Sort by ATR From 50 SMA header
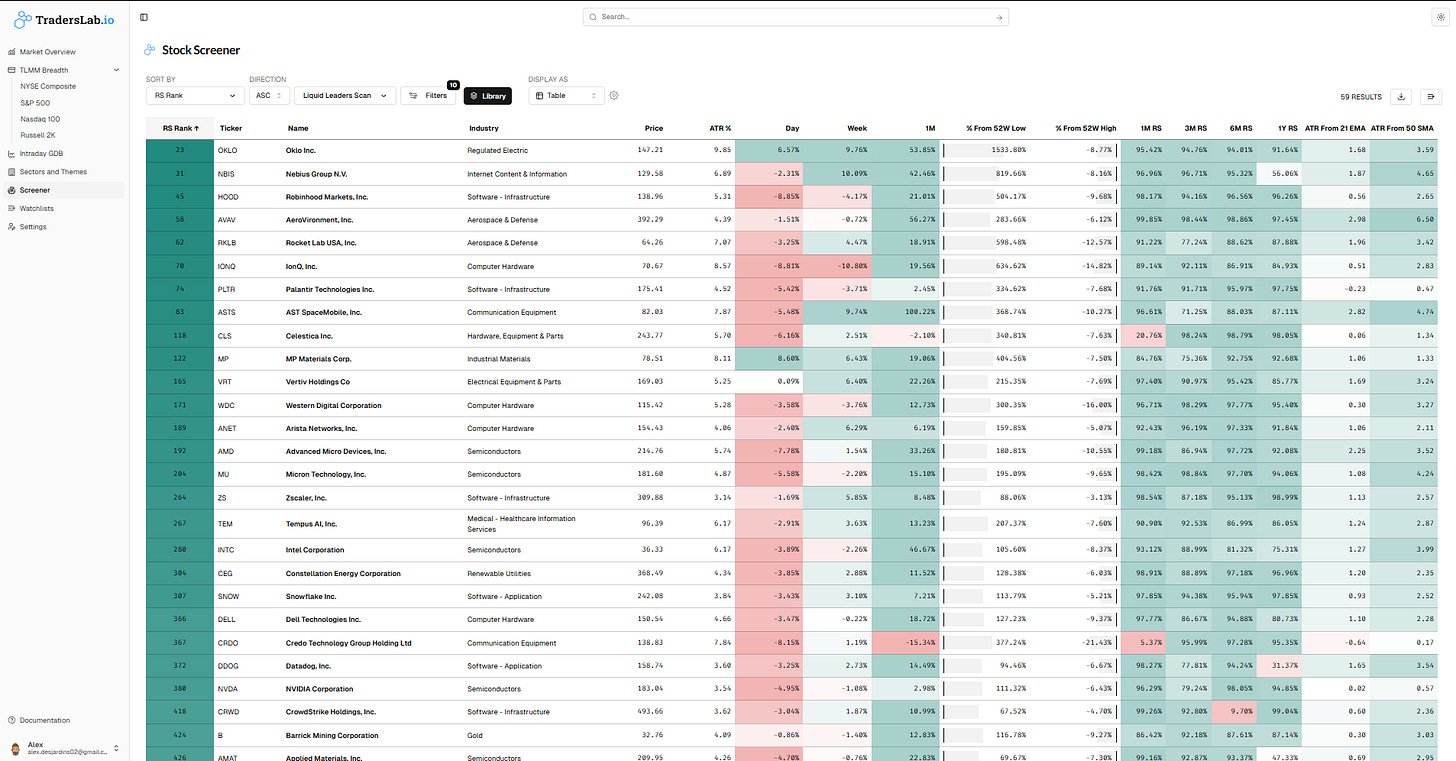Screen dimensions: 1456x761 click(x=1403, y=128)
